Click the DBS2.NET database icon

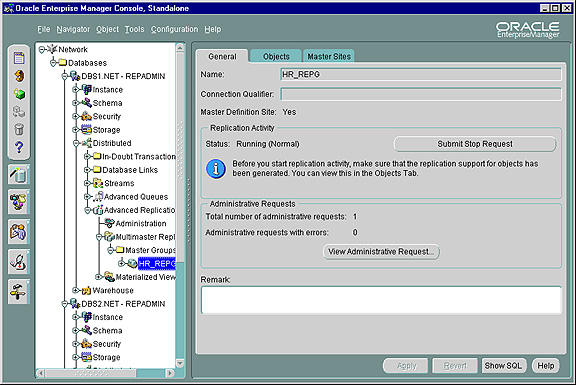75,303
